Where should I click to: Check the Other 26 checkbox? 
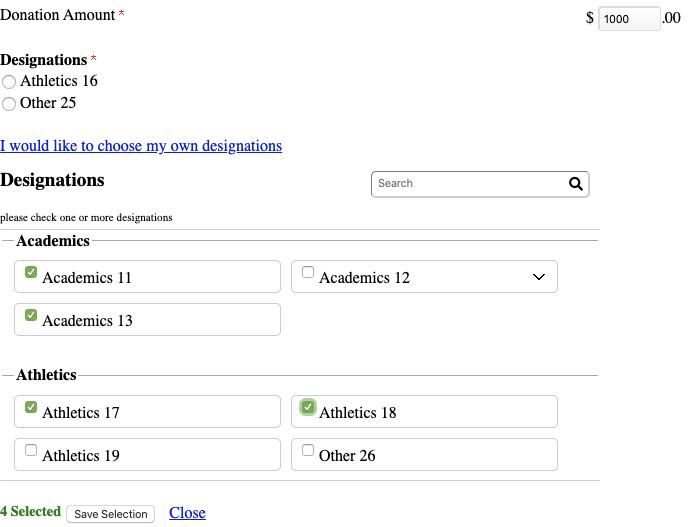coord(308,450)
